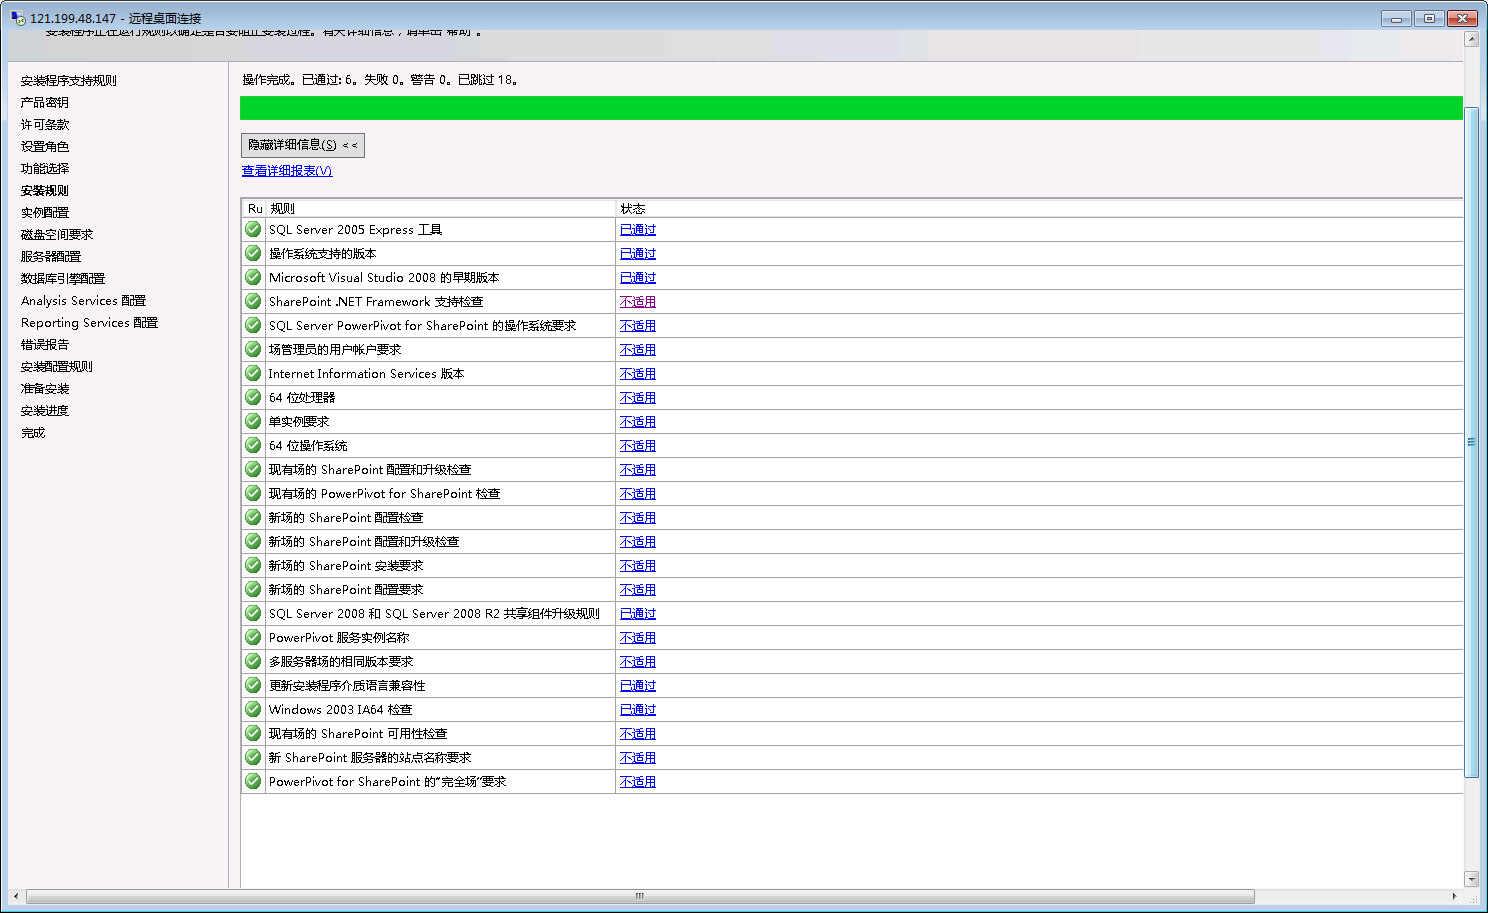1488x913 pixels.
Task: Click check icon next to Microsoft Visual Studio 2008 的早期版本
Action: (253, 277)
